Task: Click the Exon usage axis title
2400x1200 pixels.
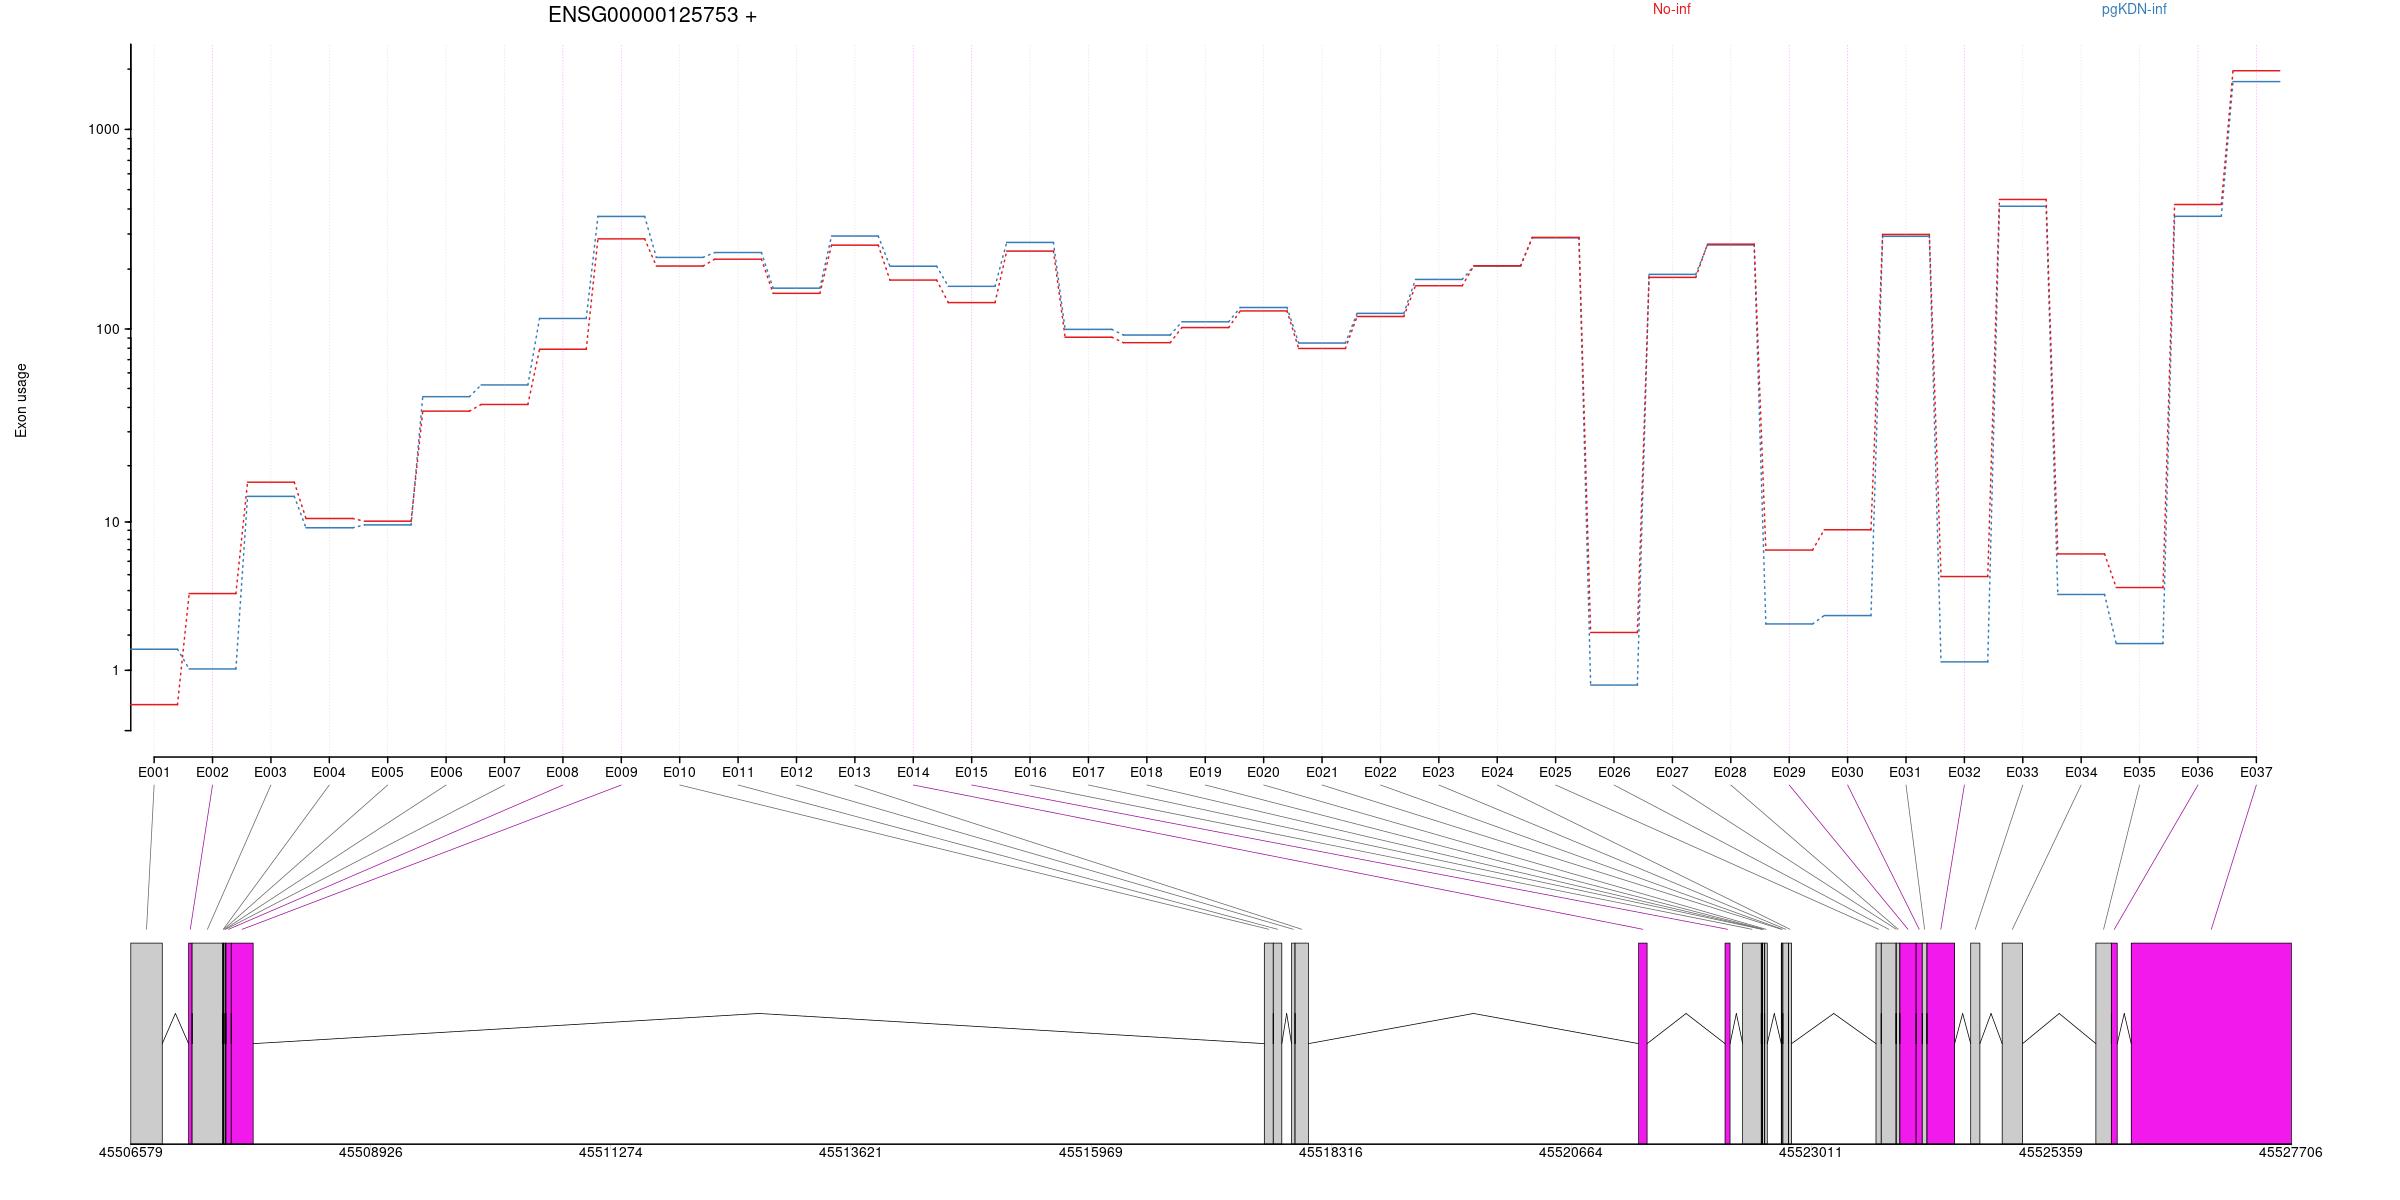Action: pyautogui.click(x=21, y=400)
